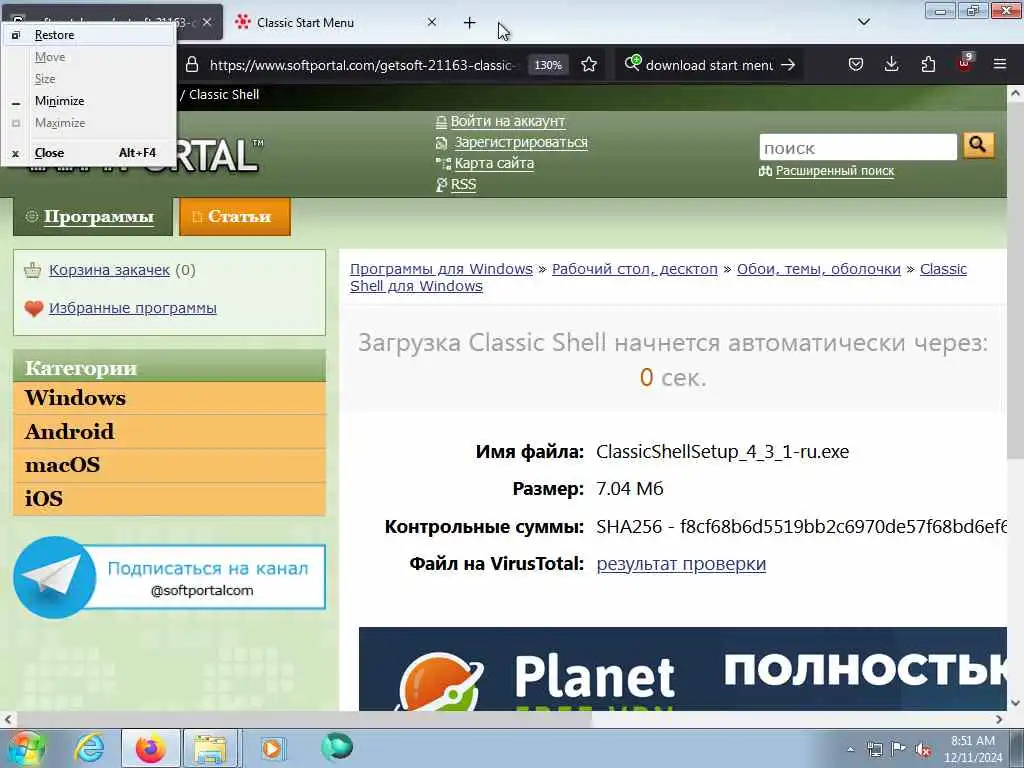The image size is (1024, 768).
Task: Show hidden tray icons arrow
Action: tap(850, 750)
